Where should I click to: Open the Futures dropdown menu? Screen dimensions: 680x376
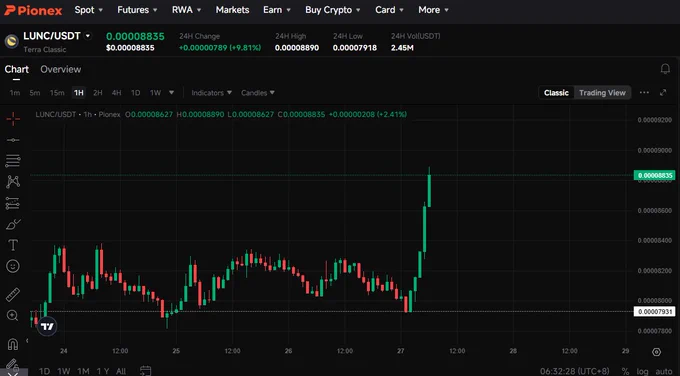(137, 10)
